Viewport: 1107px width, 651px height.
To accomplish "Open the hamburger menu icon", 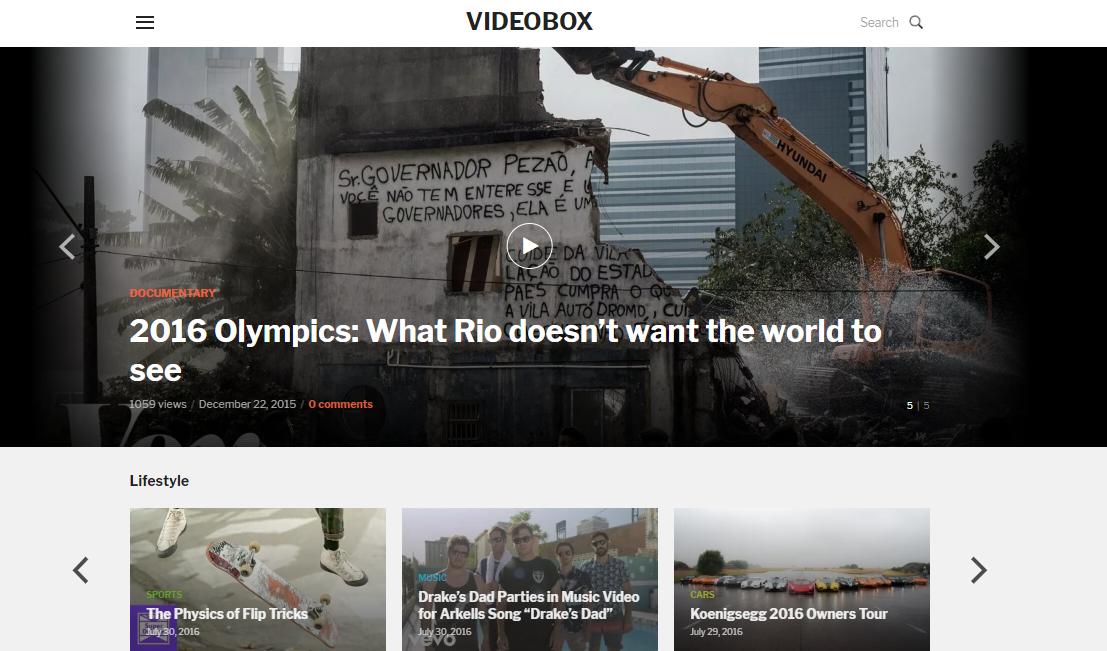I will (145, 23).
